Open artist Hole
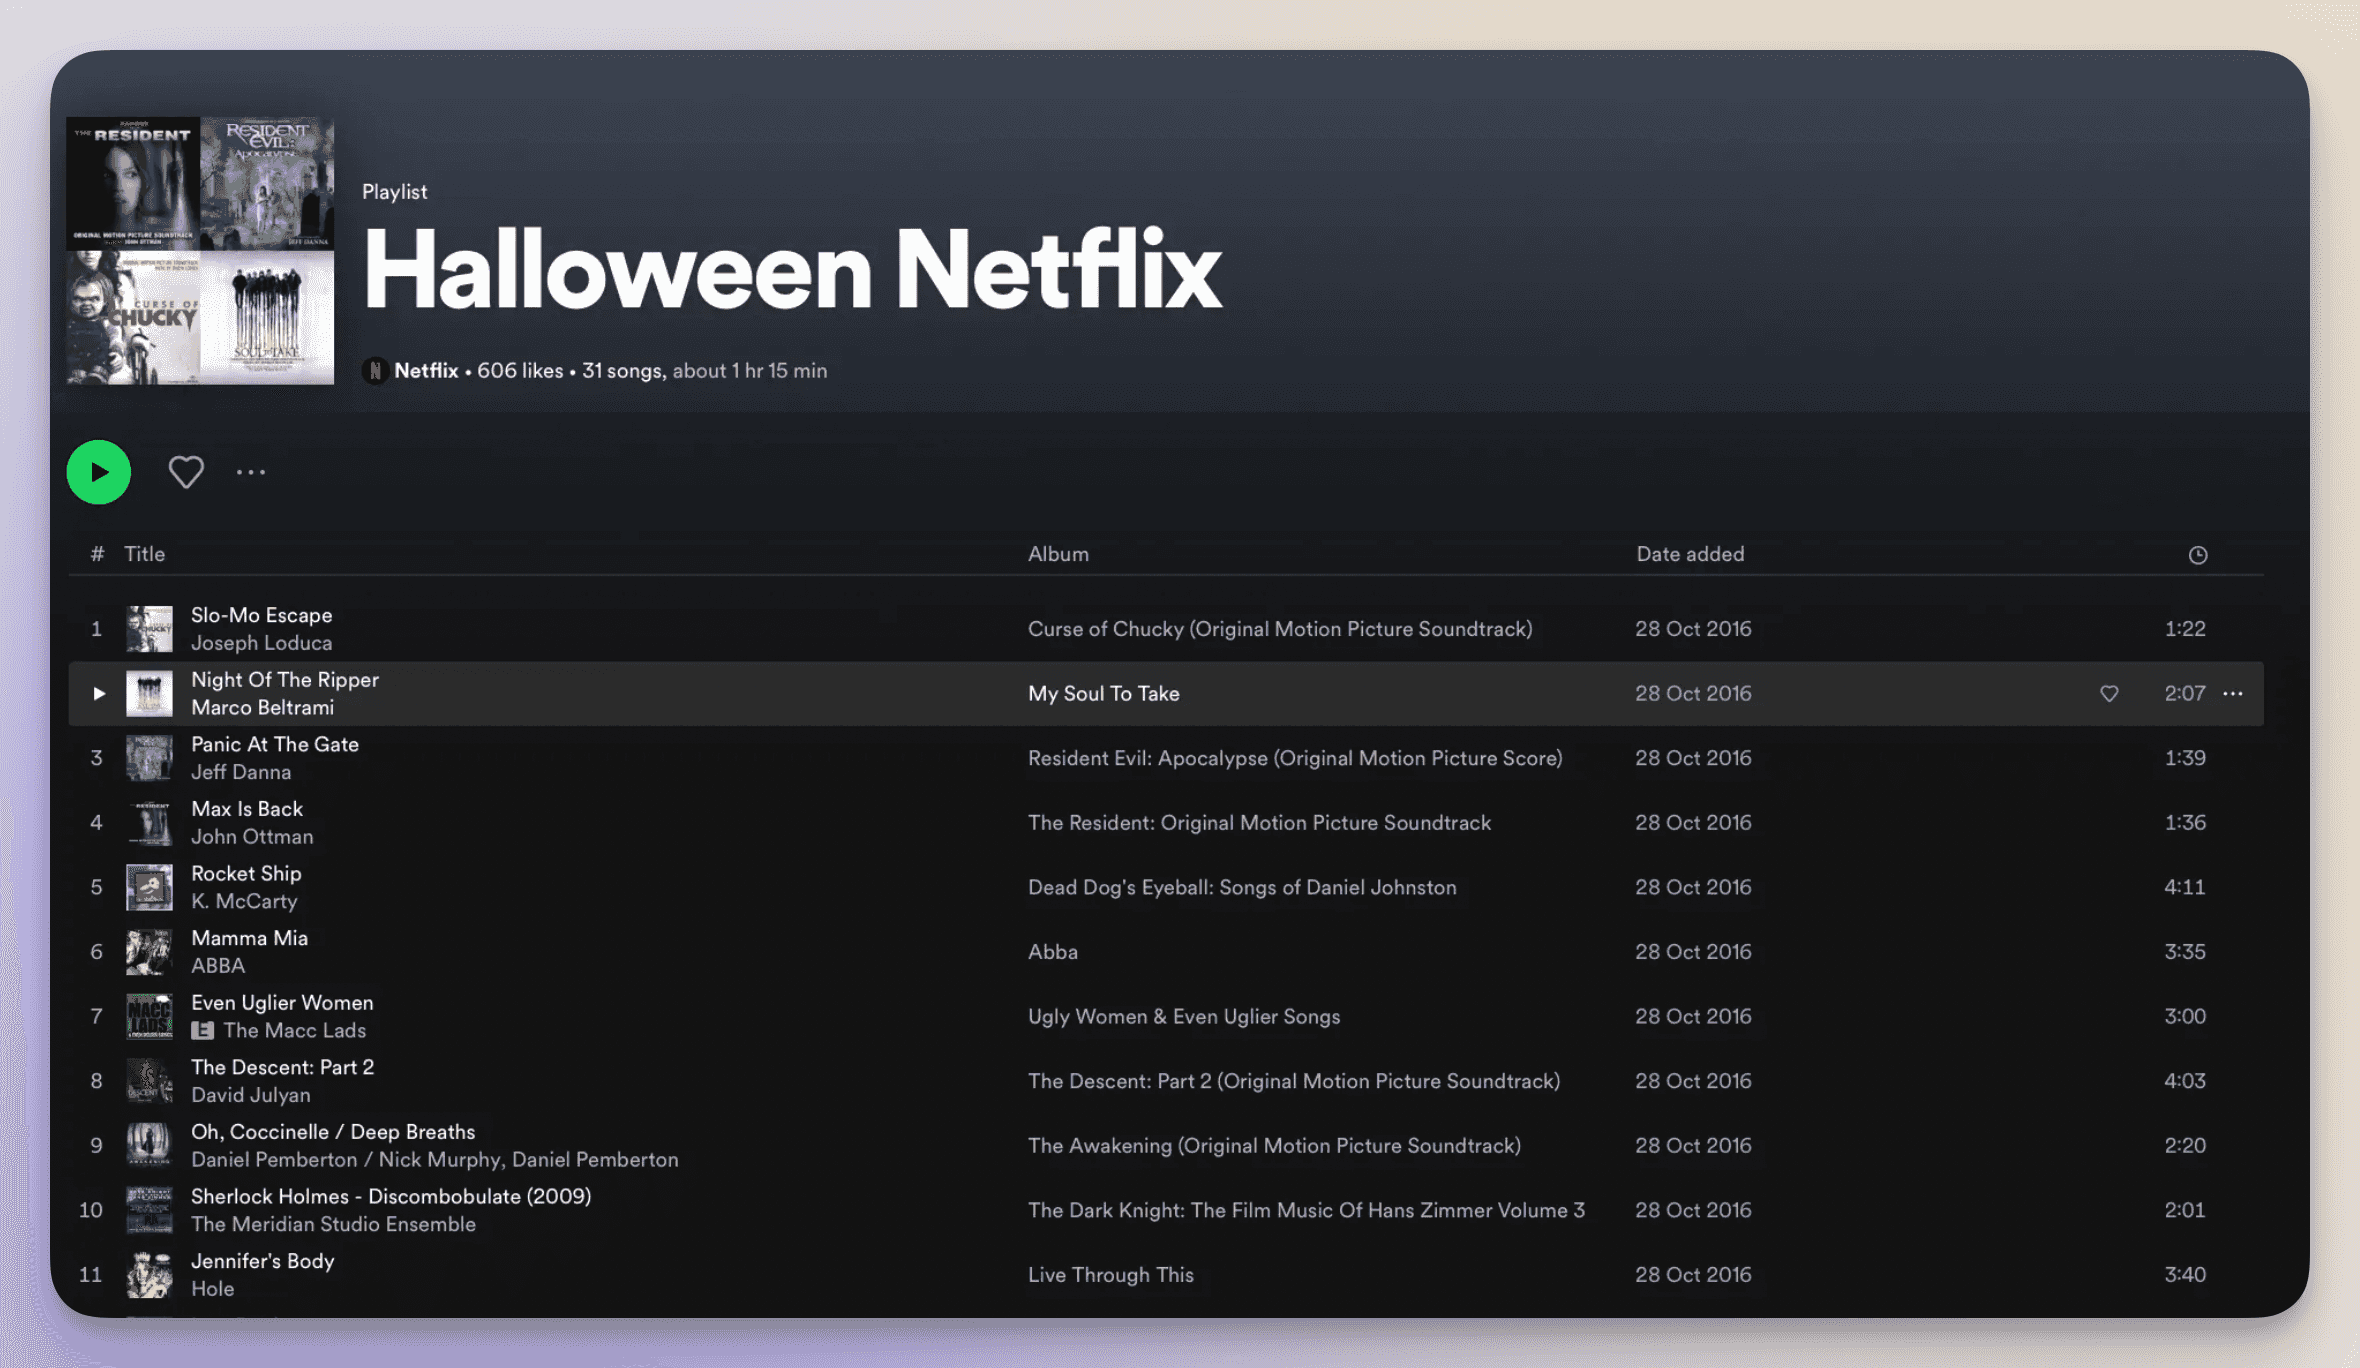2360x1368 pixels. coord(212,1289)
